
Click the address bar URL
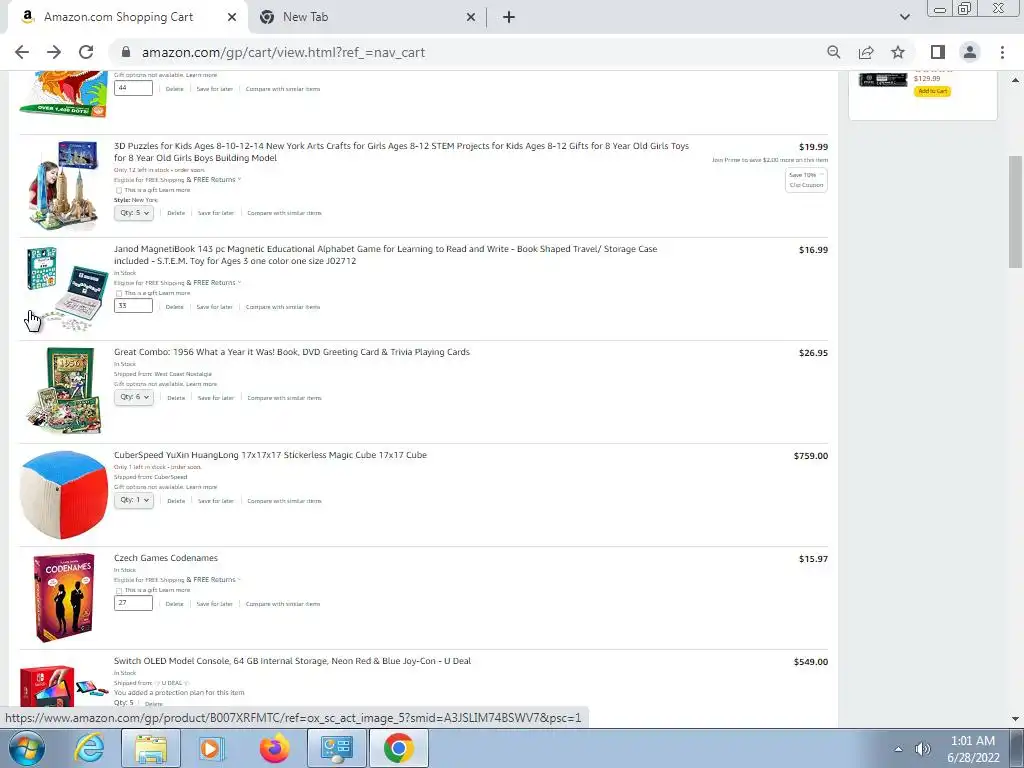[283, 52]
